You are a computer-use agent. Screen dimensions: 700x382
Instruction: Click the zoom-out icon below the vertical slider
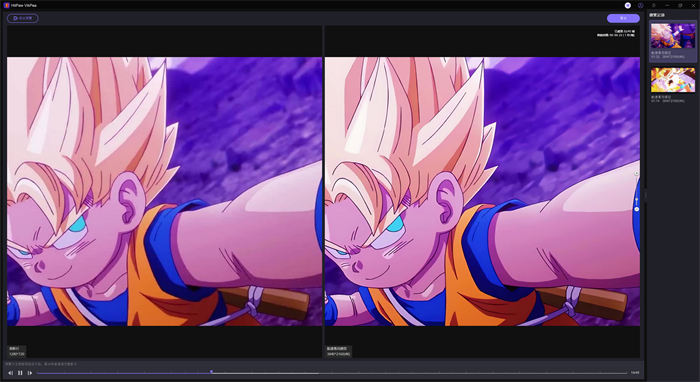click(x=637, y=209)
